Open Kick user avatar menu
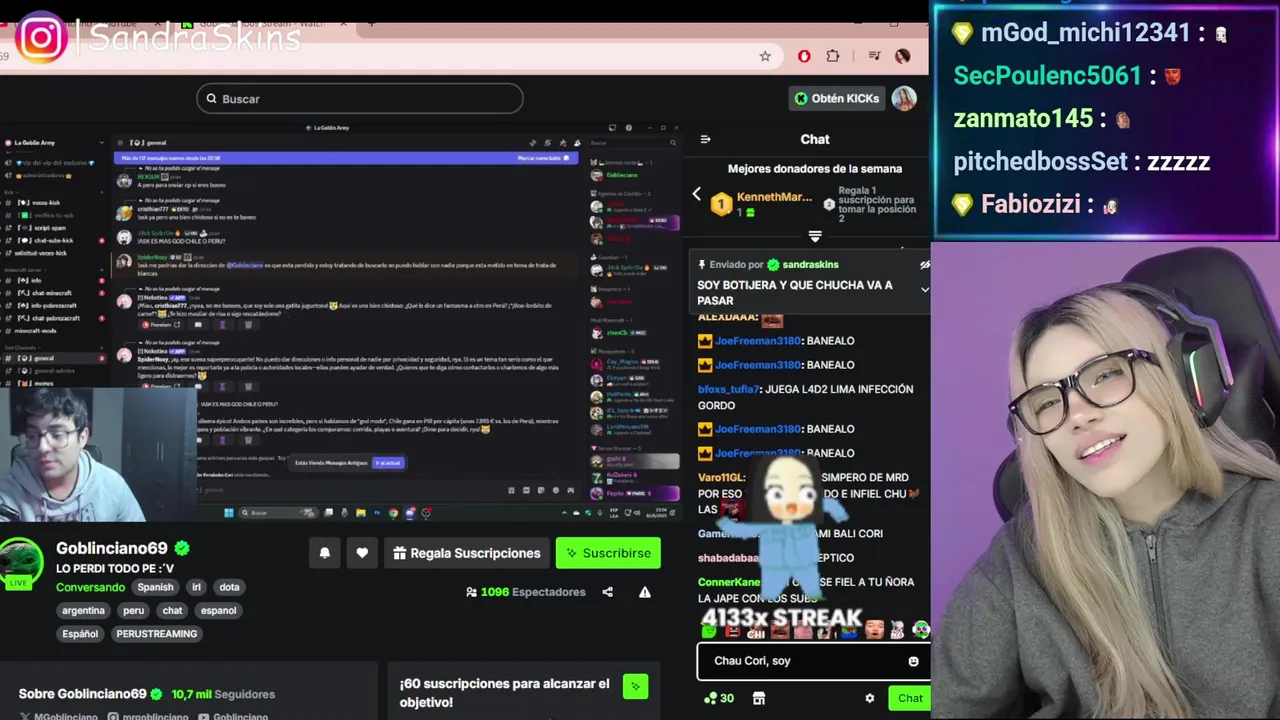This screenshot has width=1280, height=720. [904, 98]
